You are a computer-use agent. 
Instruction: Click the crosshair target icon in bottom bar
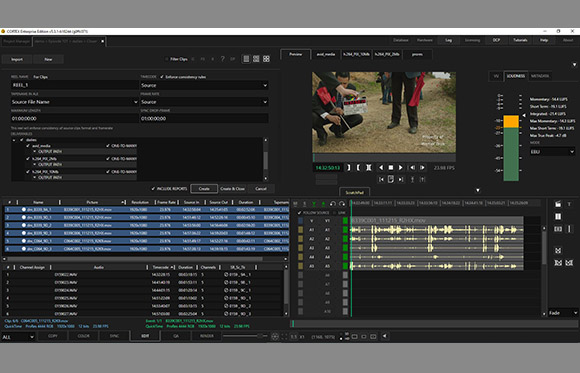274,336
